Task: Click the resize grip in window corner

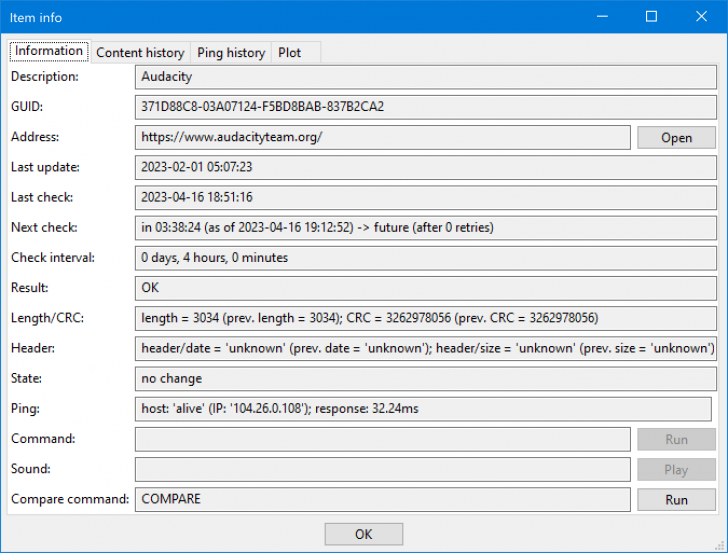Action: coord(721,546)
